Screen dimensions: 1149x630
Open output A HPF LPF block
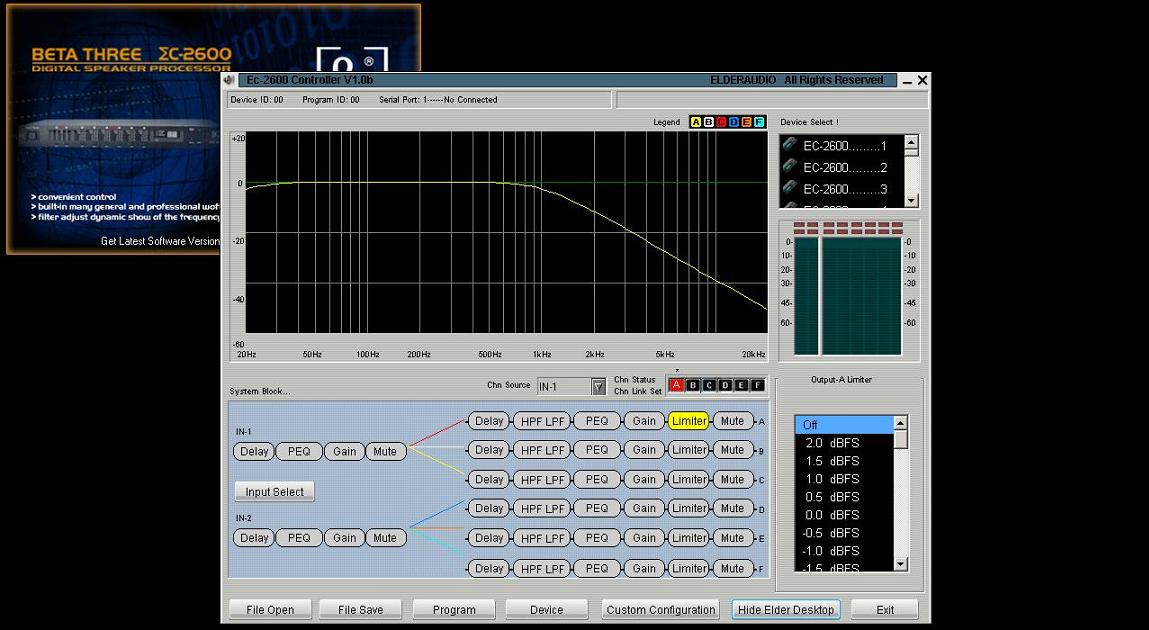click(x=542, y=421)
